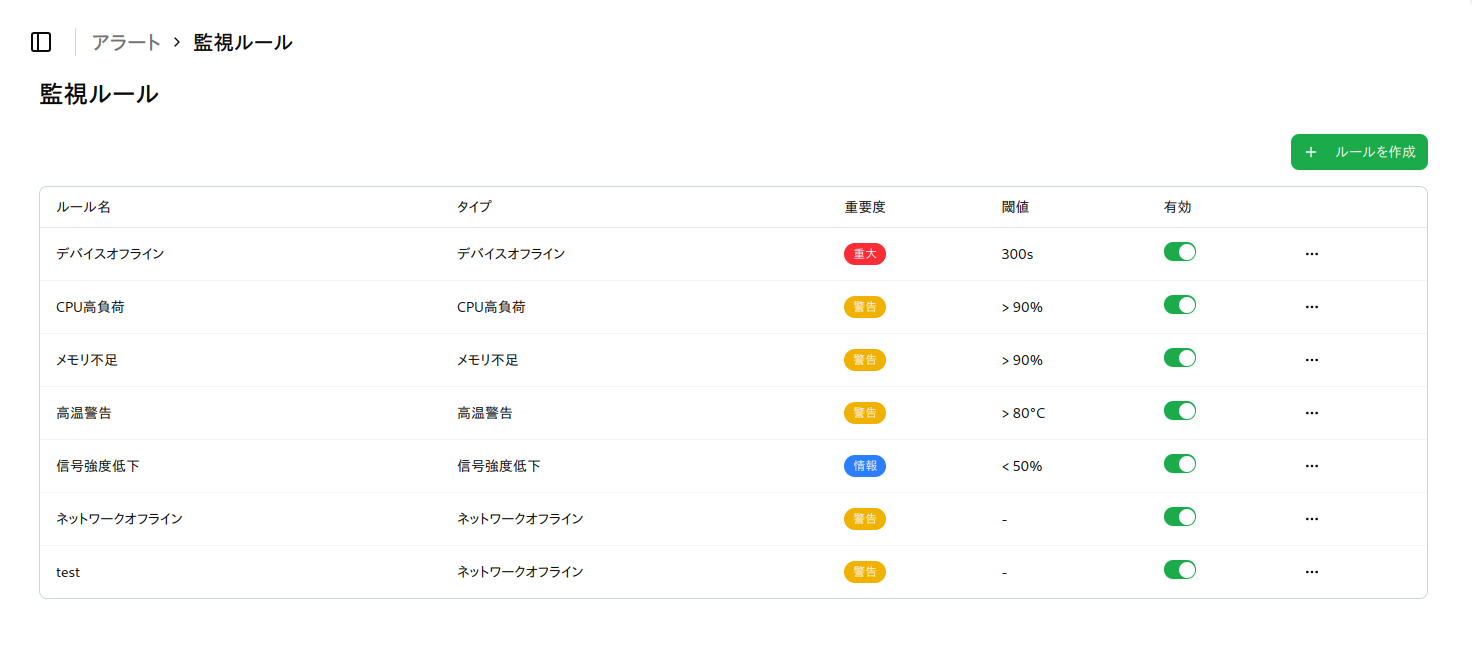Open more options for メモリ不足 rule
This screenshot has width=1472, height=663.
(1312, 360)
